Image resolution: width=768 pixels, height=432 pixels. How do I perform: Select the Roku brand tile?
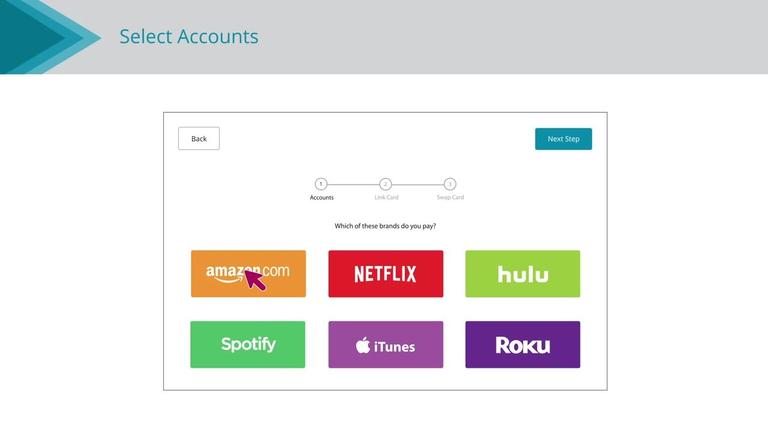pyautogui.click(x=522, y=344)
